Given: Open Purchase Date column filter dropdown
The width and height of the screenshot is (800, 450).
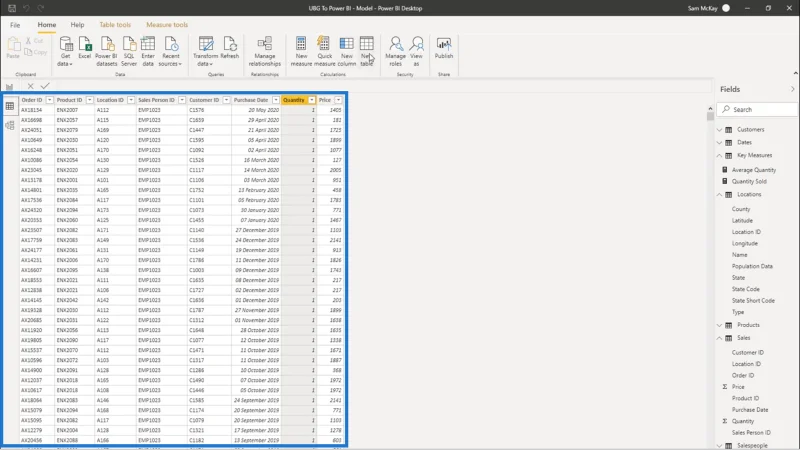Looking at the screenshot, I should [x=276, y=100].
